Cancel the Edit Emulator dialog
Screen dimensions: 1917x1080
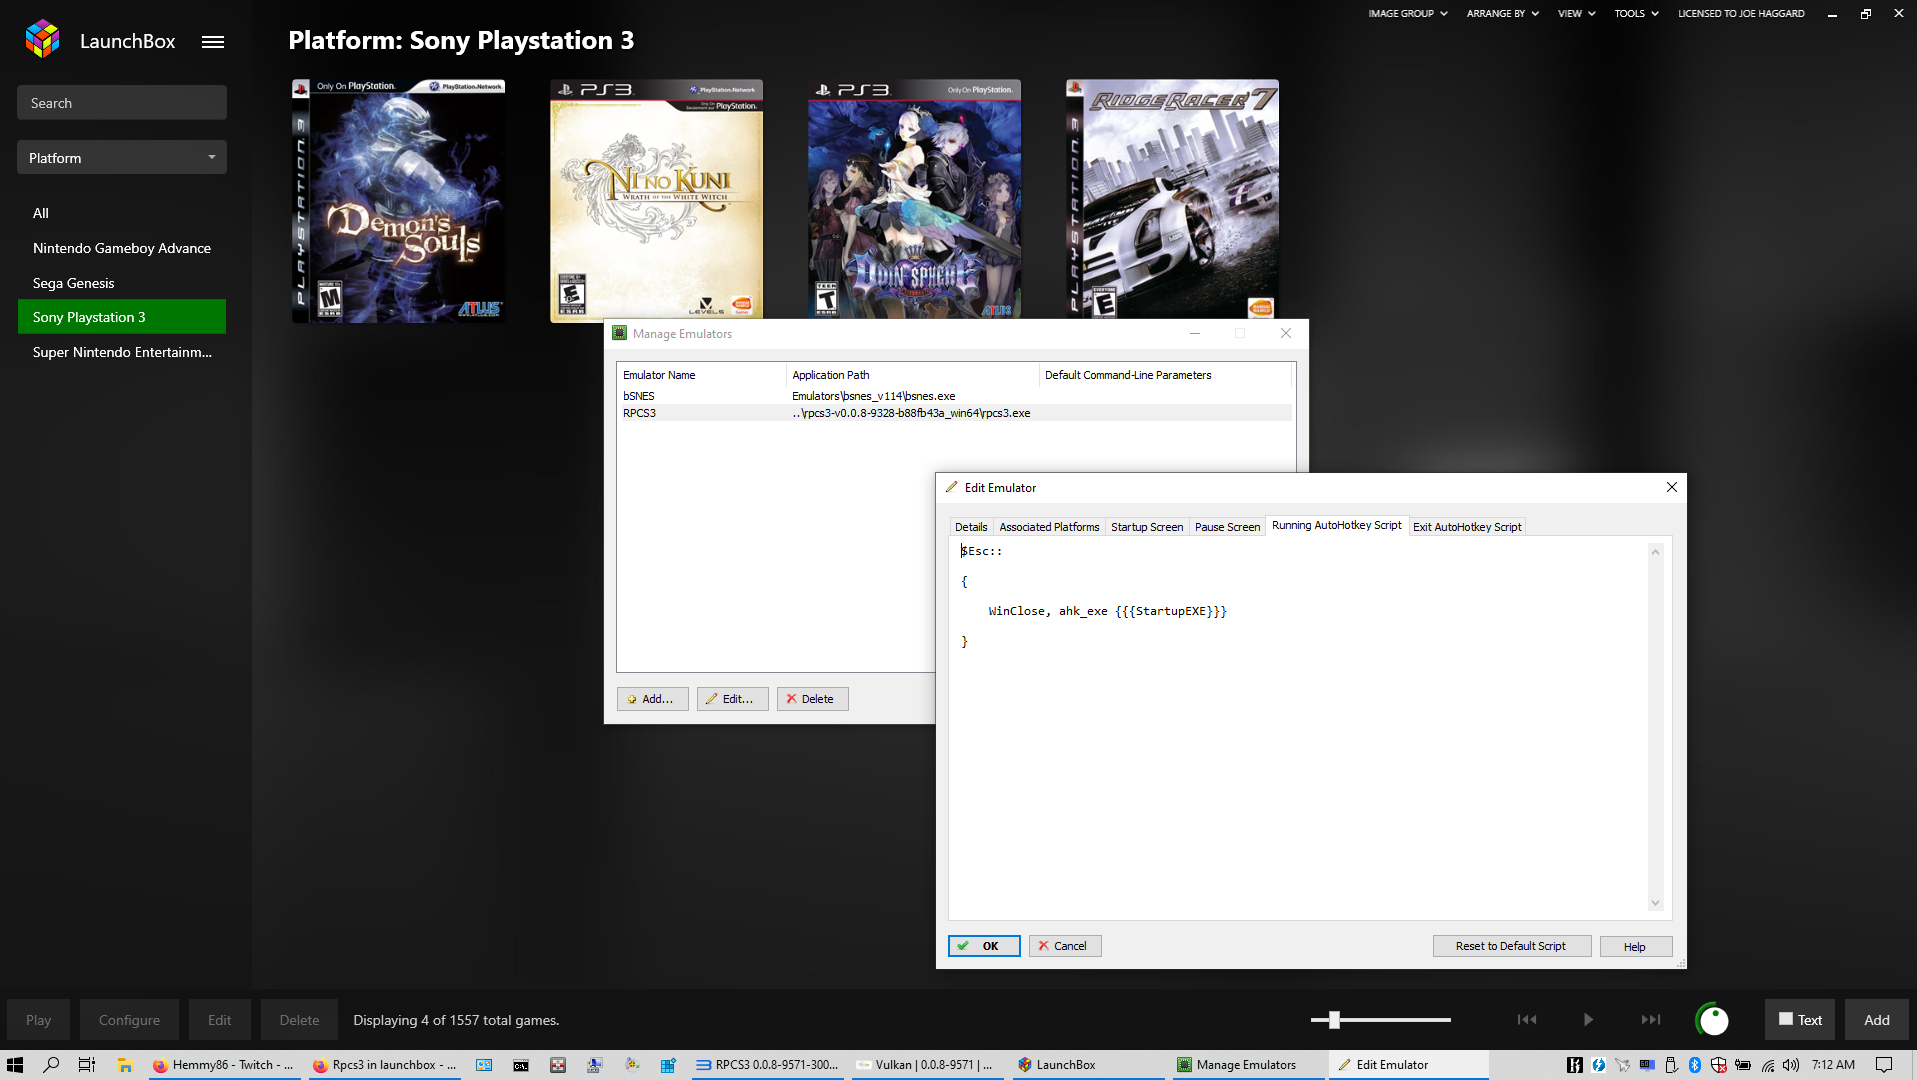click(x=1065, y=946)
